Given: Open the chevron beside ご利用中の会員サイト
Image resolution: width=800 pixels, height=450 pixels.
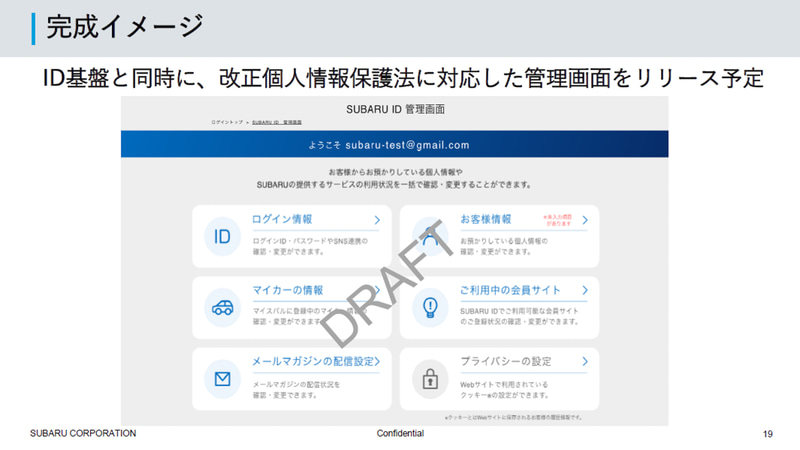Looking at the screenshot, I should click(585, 290).
